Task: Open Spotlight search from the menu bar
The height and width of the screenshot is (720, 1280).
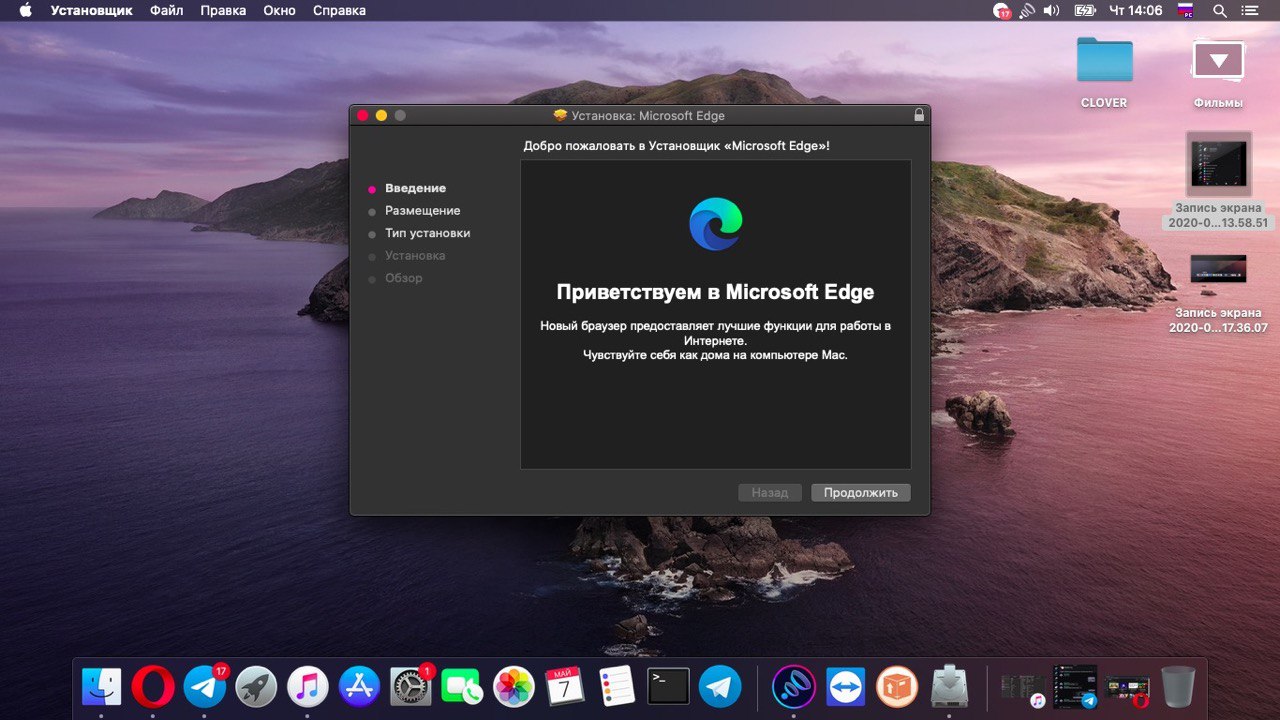Action: click(x=1220, y=11)
